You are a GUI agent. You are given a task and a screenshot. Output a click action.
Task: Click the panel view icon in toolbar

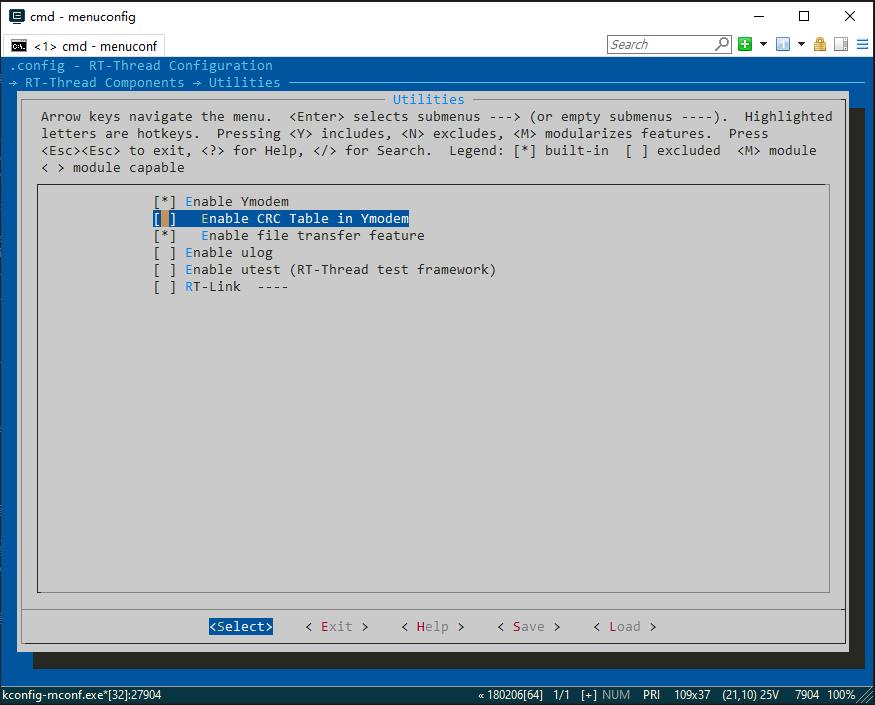click(841, 44)
